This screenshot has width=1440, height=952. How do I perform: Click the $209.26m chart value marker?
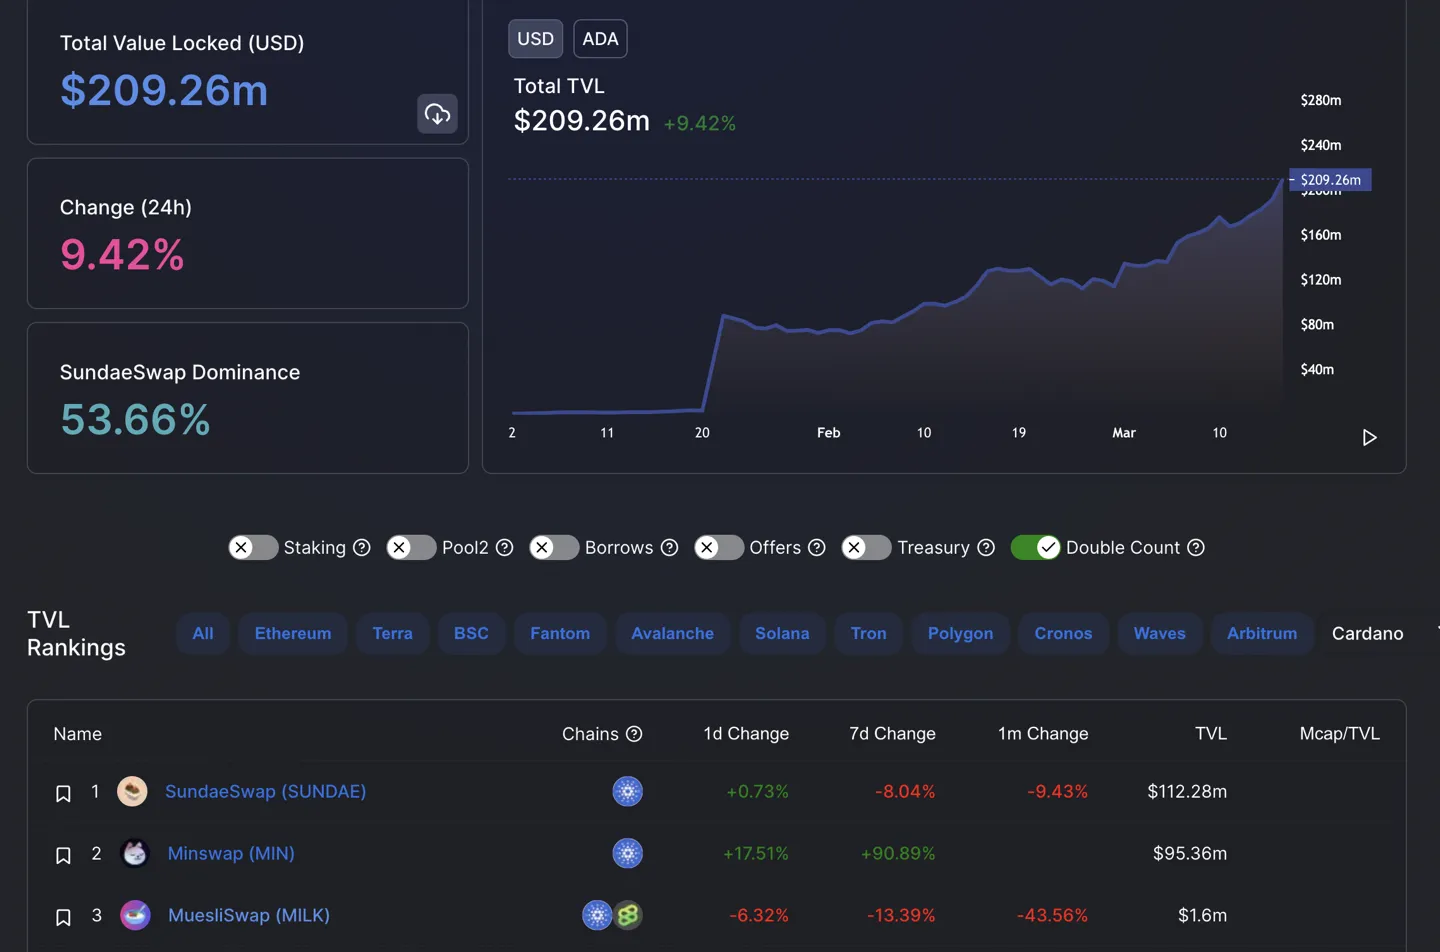tap(1331, 180)
